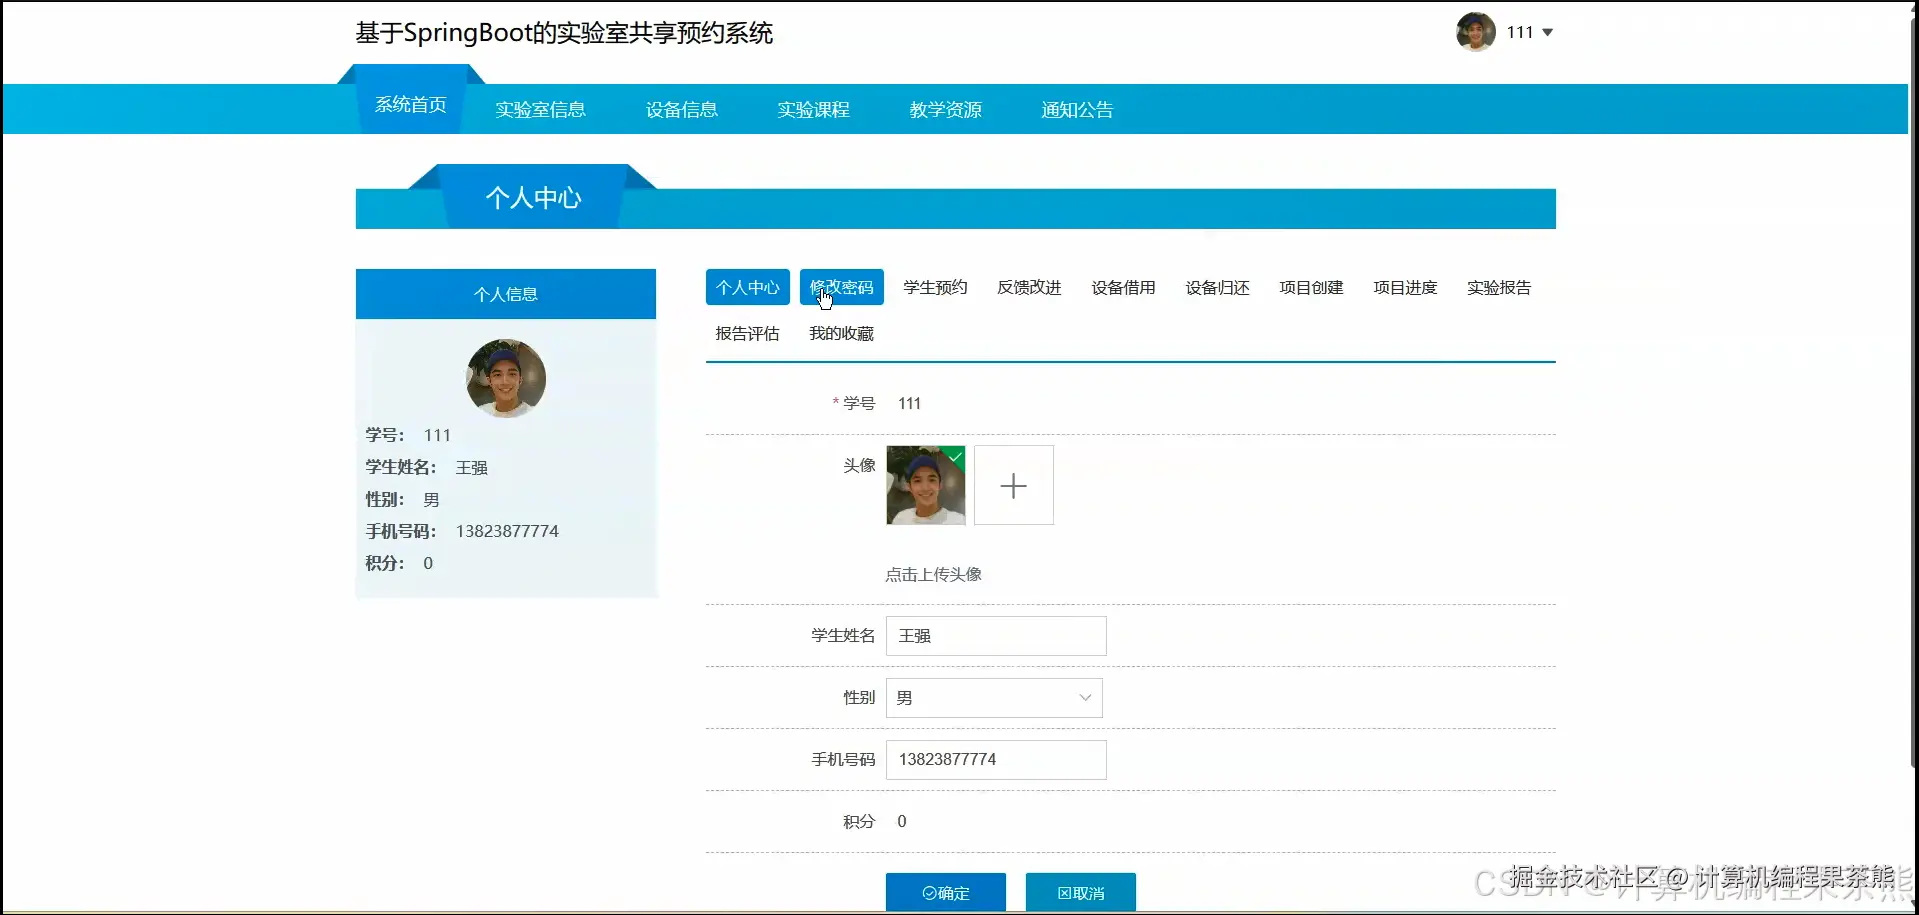The image size is (1919, 915).
Task: Click the checkmark badge on the selected avatar
Action: [956, 457]
